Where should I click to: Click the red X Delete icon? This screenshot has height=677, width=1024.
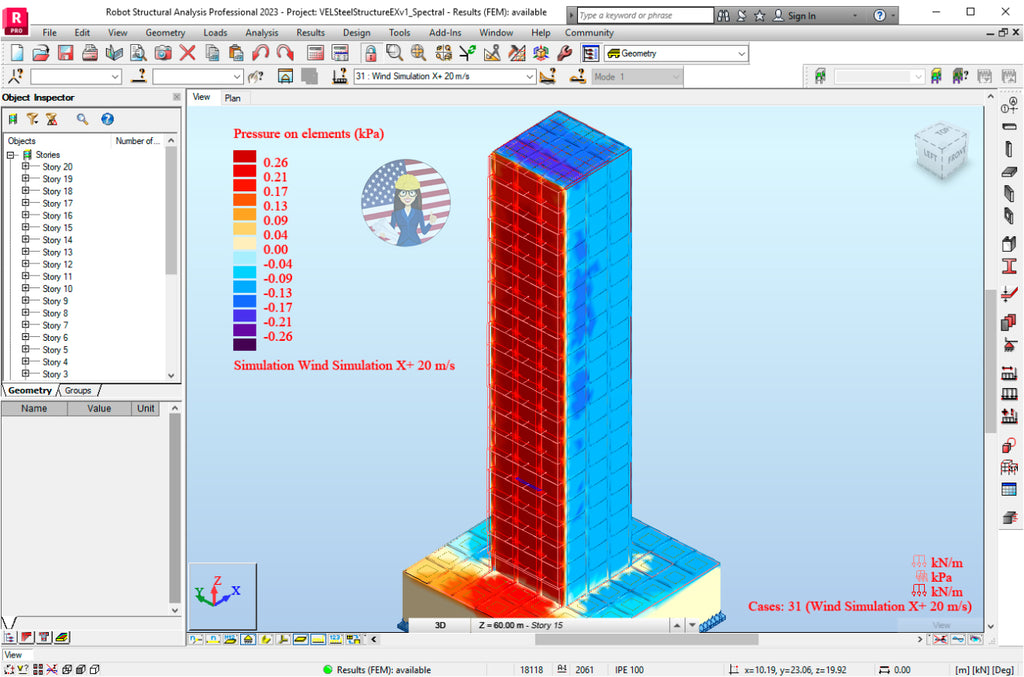tap(187, 53)
